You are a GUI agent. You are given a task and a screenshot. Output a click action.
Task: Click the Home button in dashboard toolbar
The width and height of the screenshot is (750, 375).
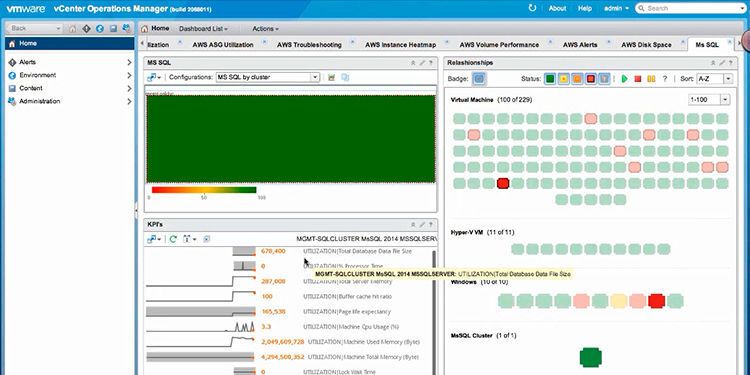click(x=155, y=29)
